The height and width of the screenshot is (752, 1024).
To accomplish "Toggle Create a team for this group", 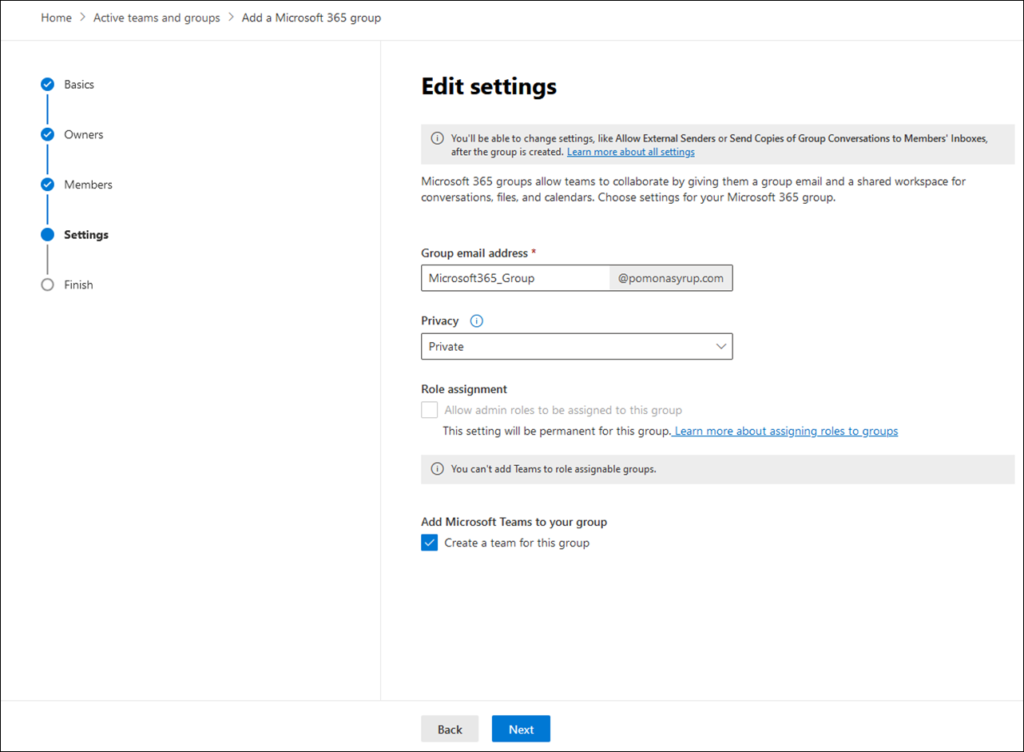I will tap(429, 542).
